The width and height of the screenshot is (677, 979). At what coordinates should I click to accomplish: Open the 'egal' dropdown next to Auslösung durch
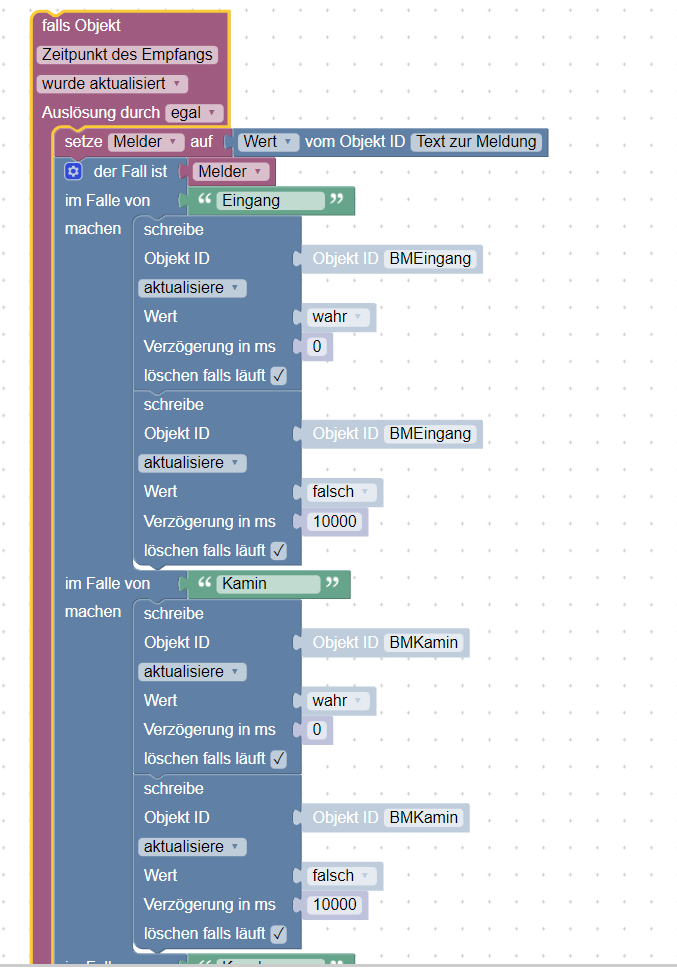coord(194,113)
